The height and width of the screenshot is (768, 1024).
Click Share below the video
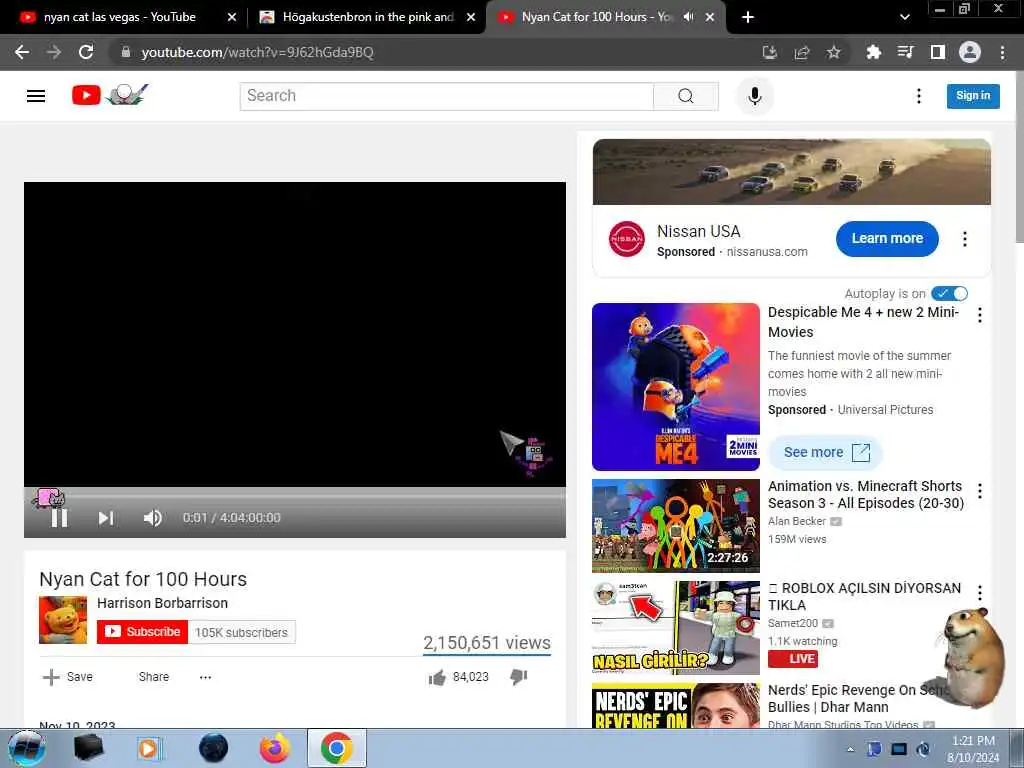(153, 677)
